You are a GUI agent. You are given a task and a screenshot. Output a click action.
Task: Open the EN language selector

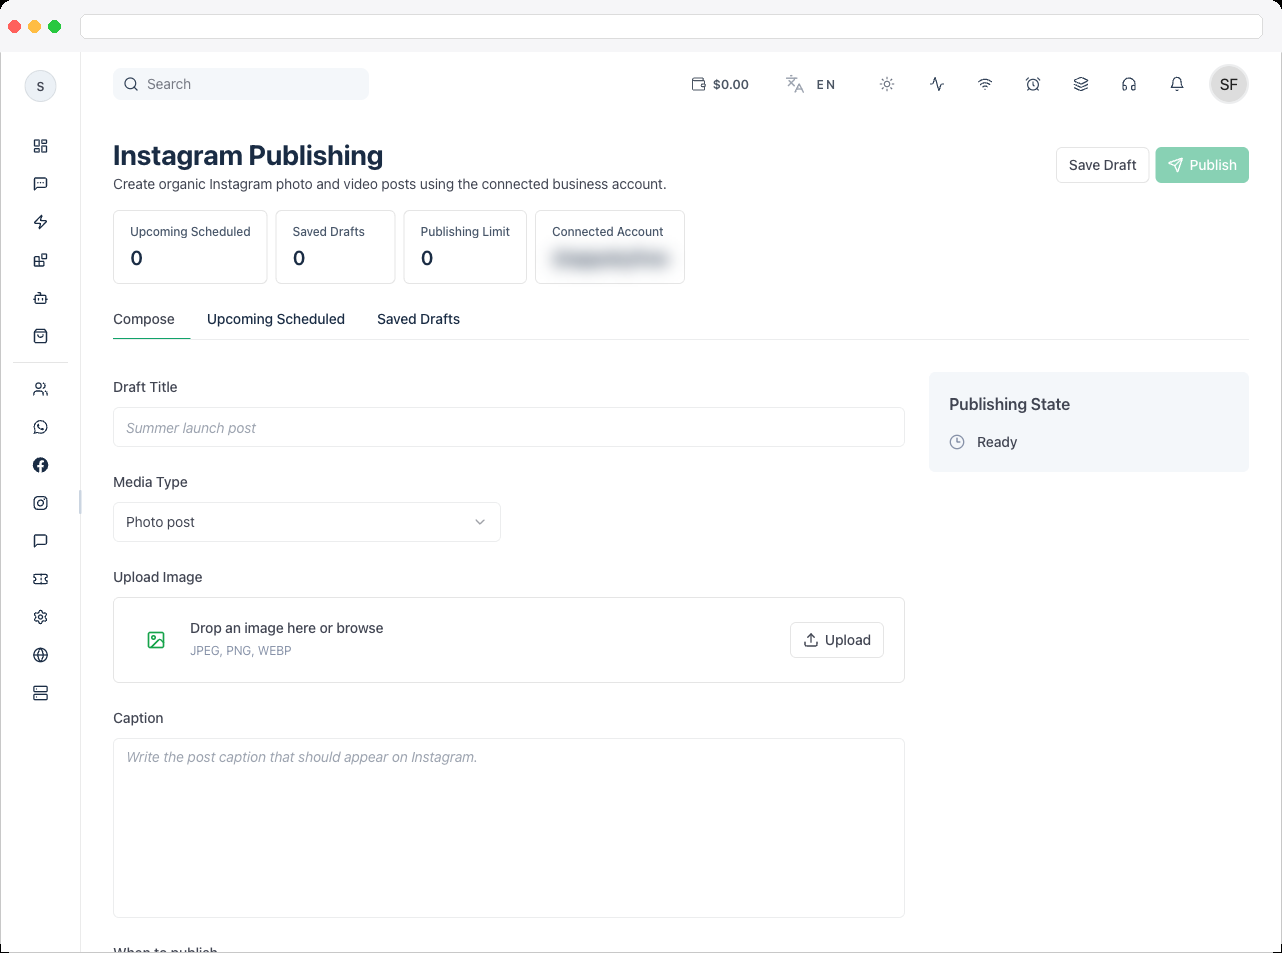tap(811, 84)
